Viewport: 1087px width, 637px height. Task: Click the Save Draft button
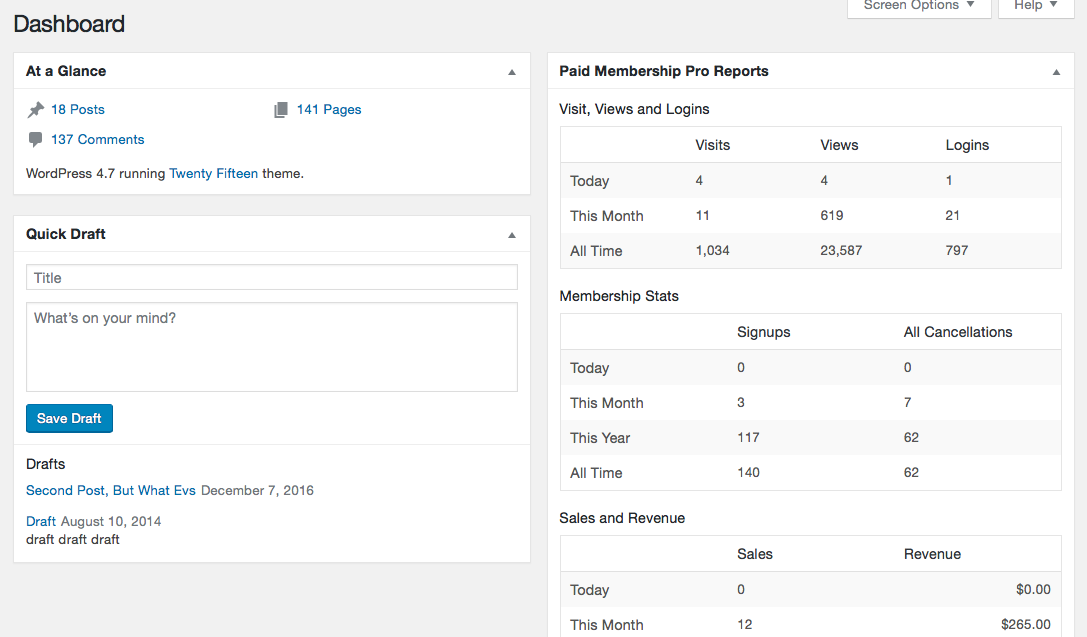point(69,419)
